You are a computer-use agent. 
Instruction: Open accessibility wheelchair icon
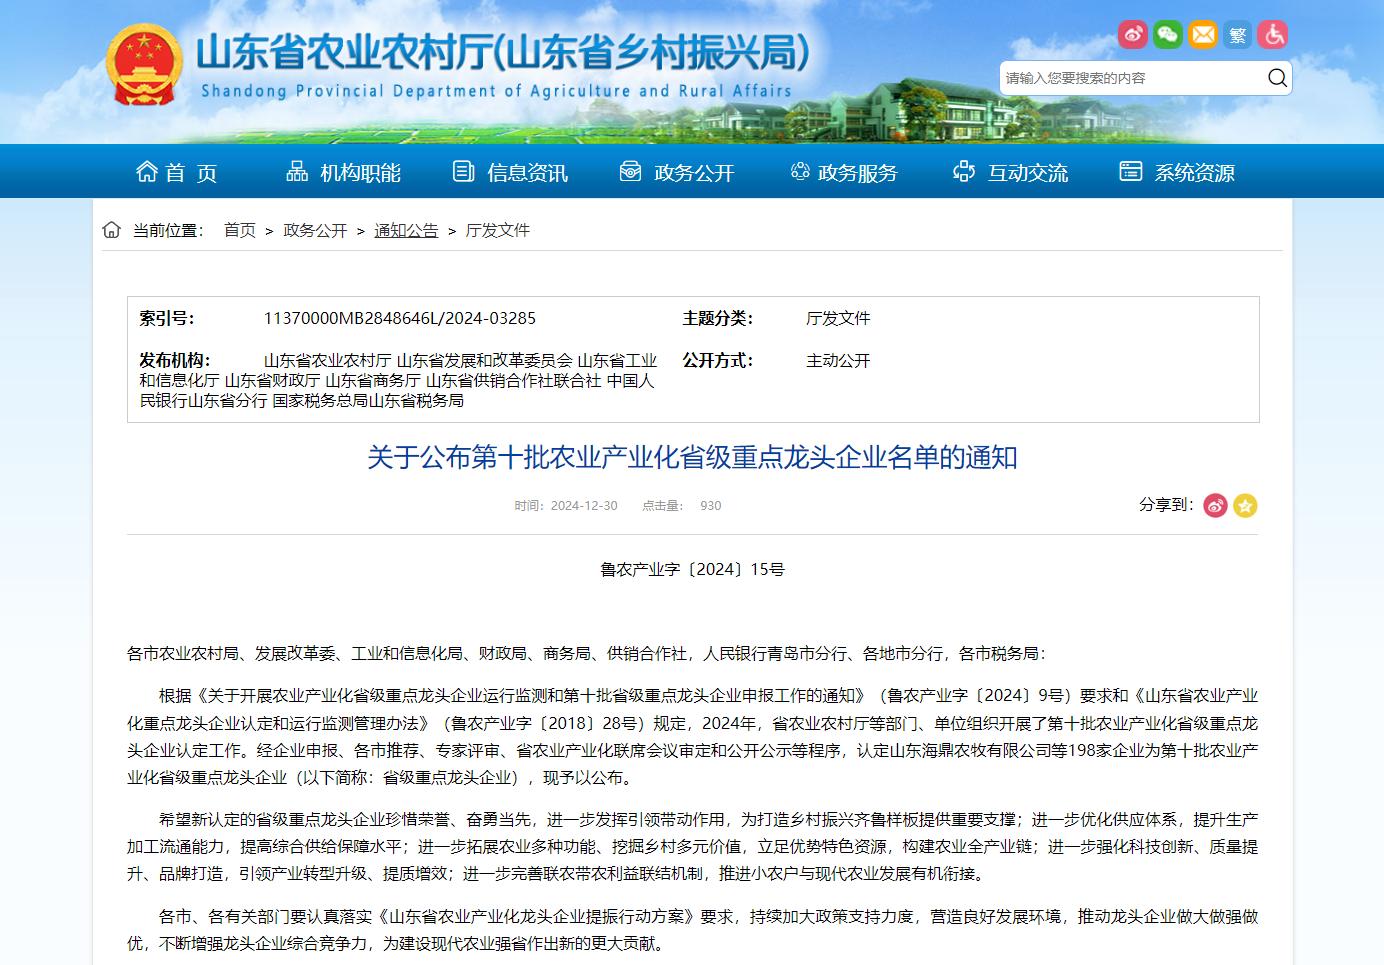(x=1272, y=35)
